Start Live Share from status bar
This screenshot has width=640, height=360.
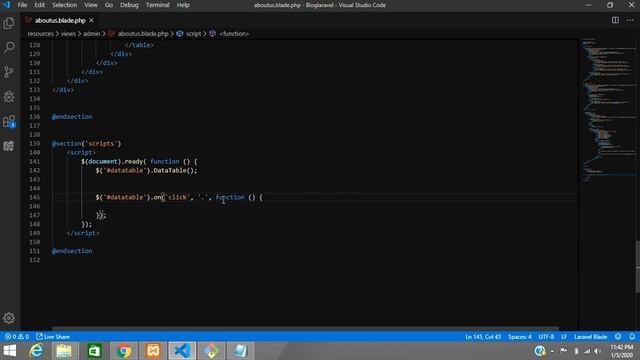click(53, 337)
